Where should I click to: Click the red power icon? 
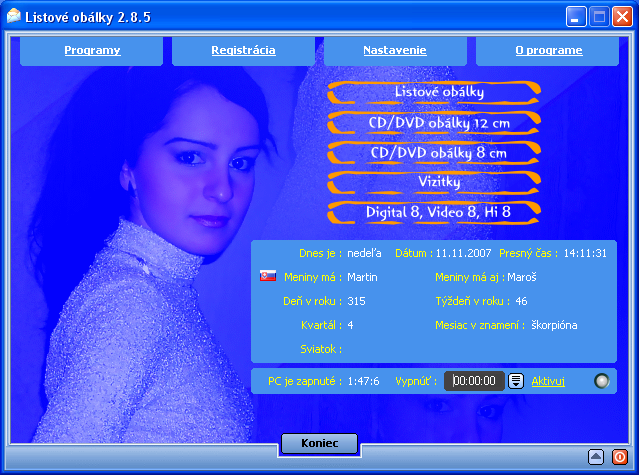(620, 457)
